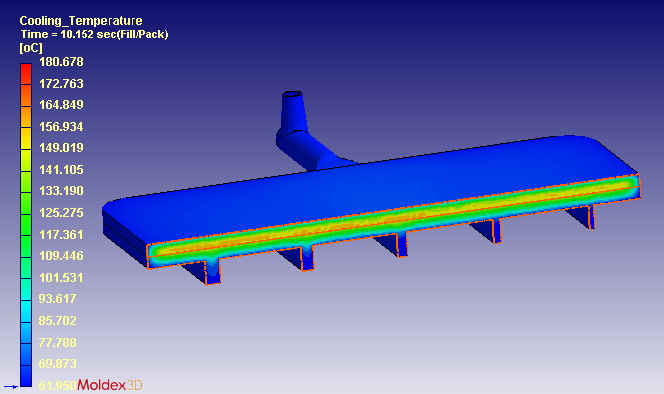Click the [oC] unit label

(x=31, y=48)
